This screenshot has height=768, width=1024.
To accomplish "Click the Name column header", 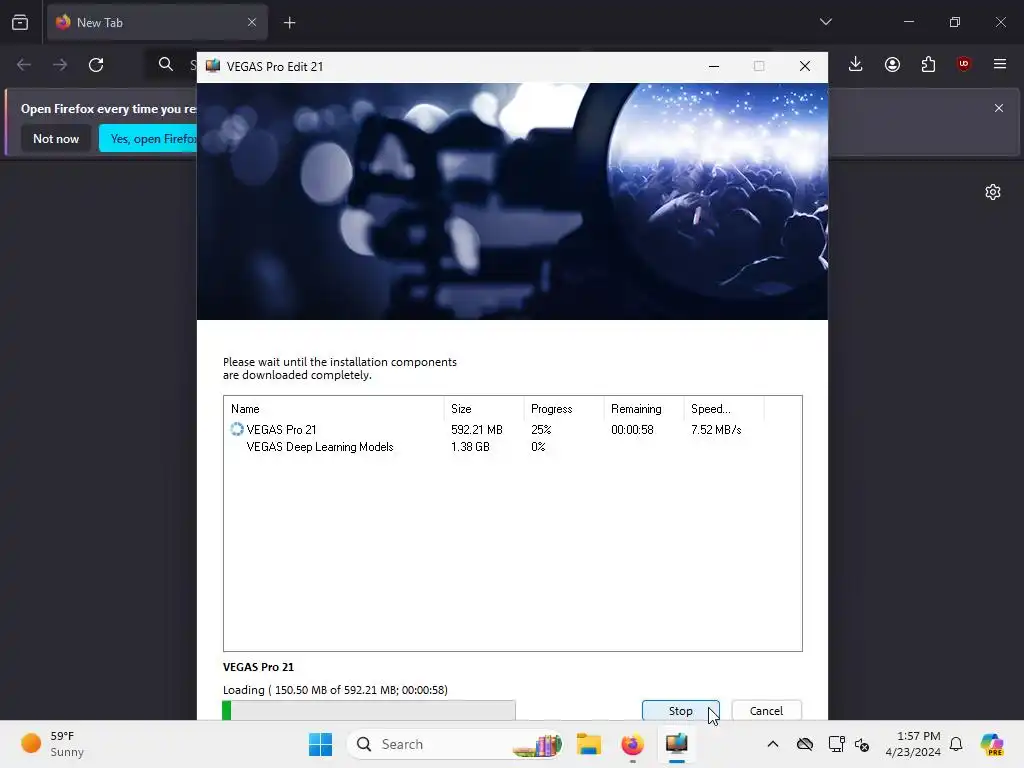I will click(x=334, y=409).
